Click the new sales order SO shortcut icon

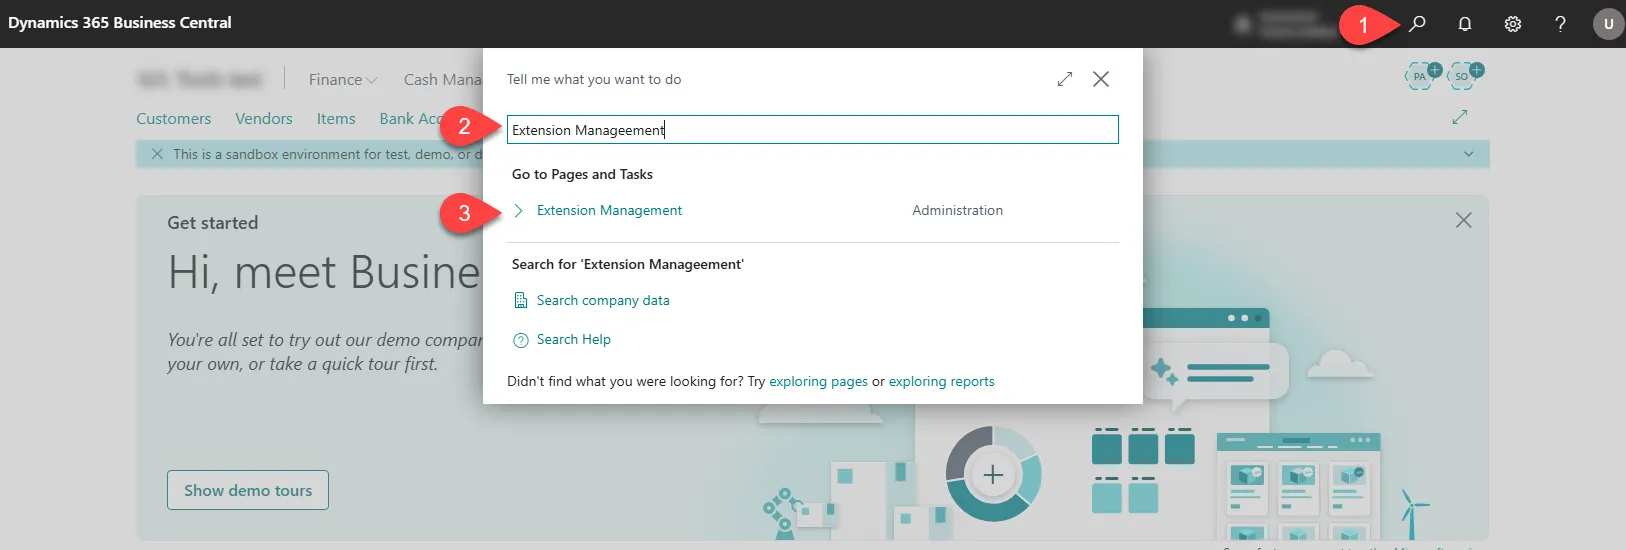[x=1464, y=76]
